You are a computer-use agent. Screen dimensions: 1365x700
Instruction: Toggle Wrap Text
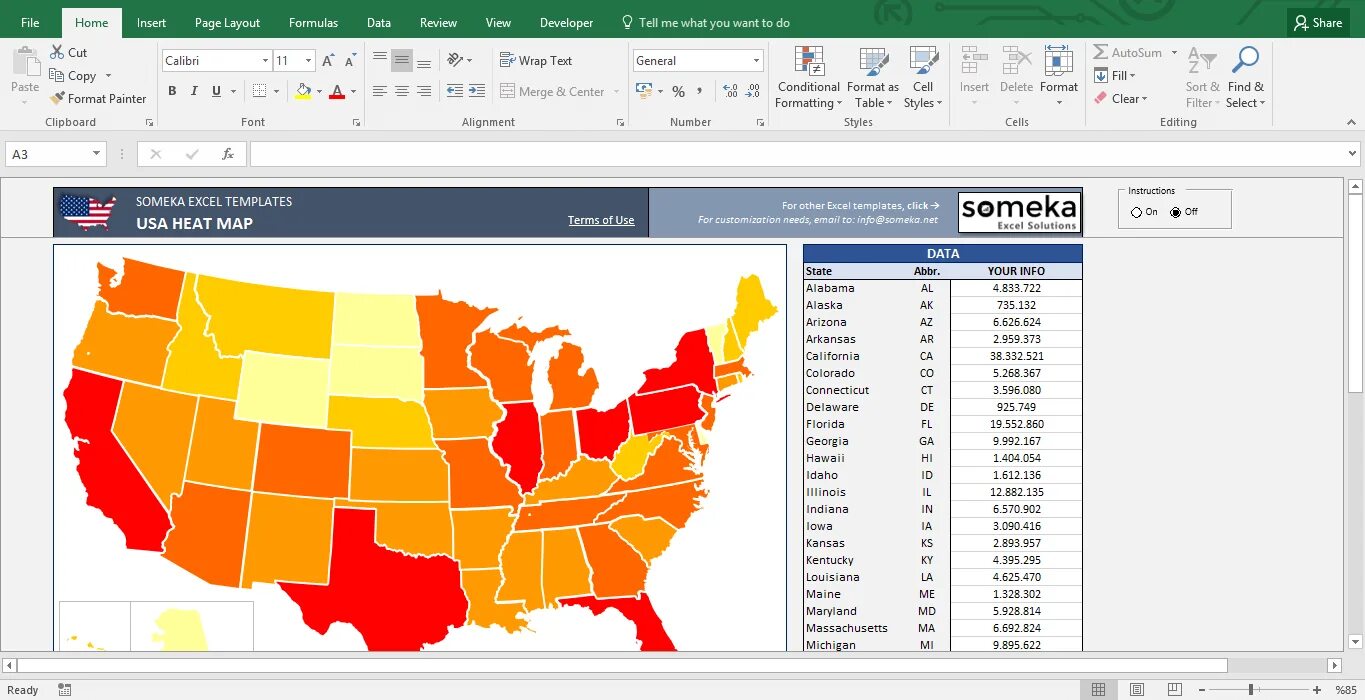pyautogui.click(x=536, y=60)
